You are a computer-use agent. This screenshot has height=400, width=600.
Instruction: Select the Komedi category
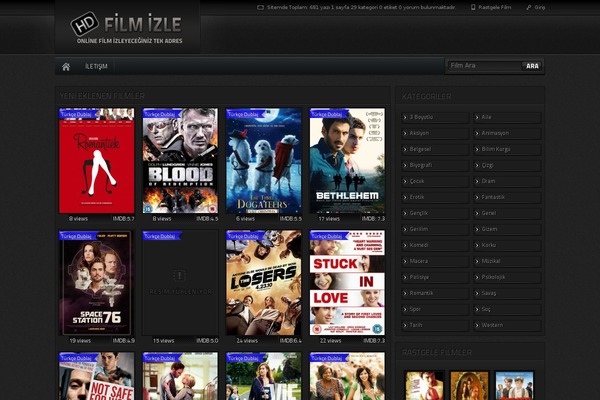coord(435,245)
